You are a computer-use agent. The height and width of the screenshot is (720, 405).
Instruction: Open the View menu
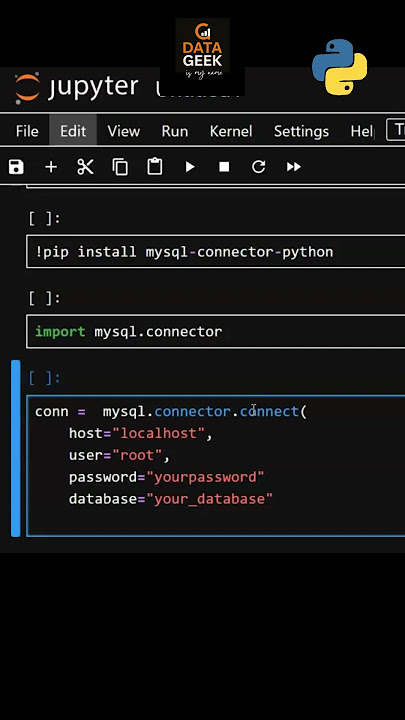click(124, 131)
